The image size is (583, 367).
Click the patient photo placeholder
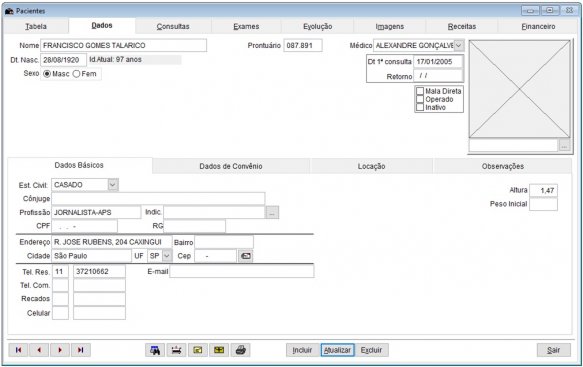coord(519,89)
